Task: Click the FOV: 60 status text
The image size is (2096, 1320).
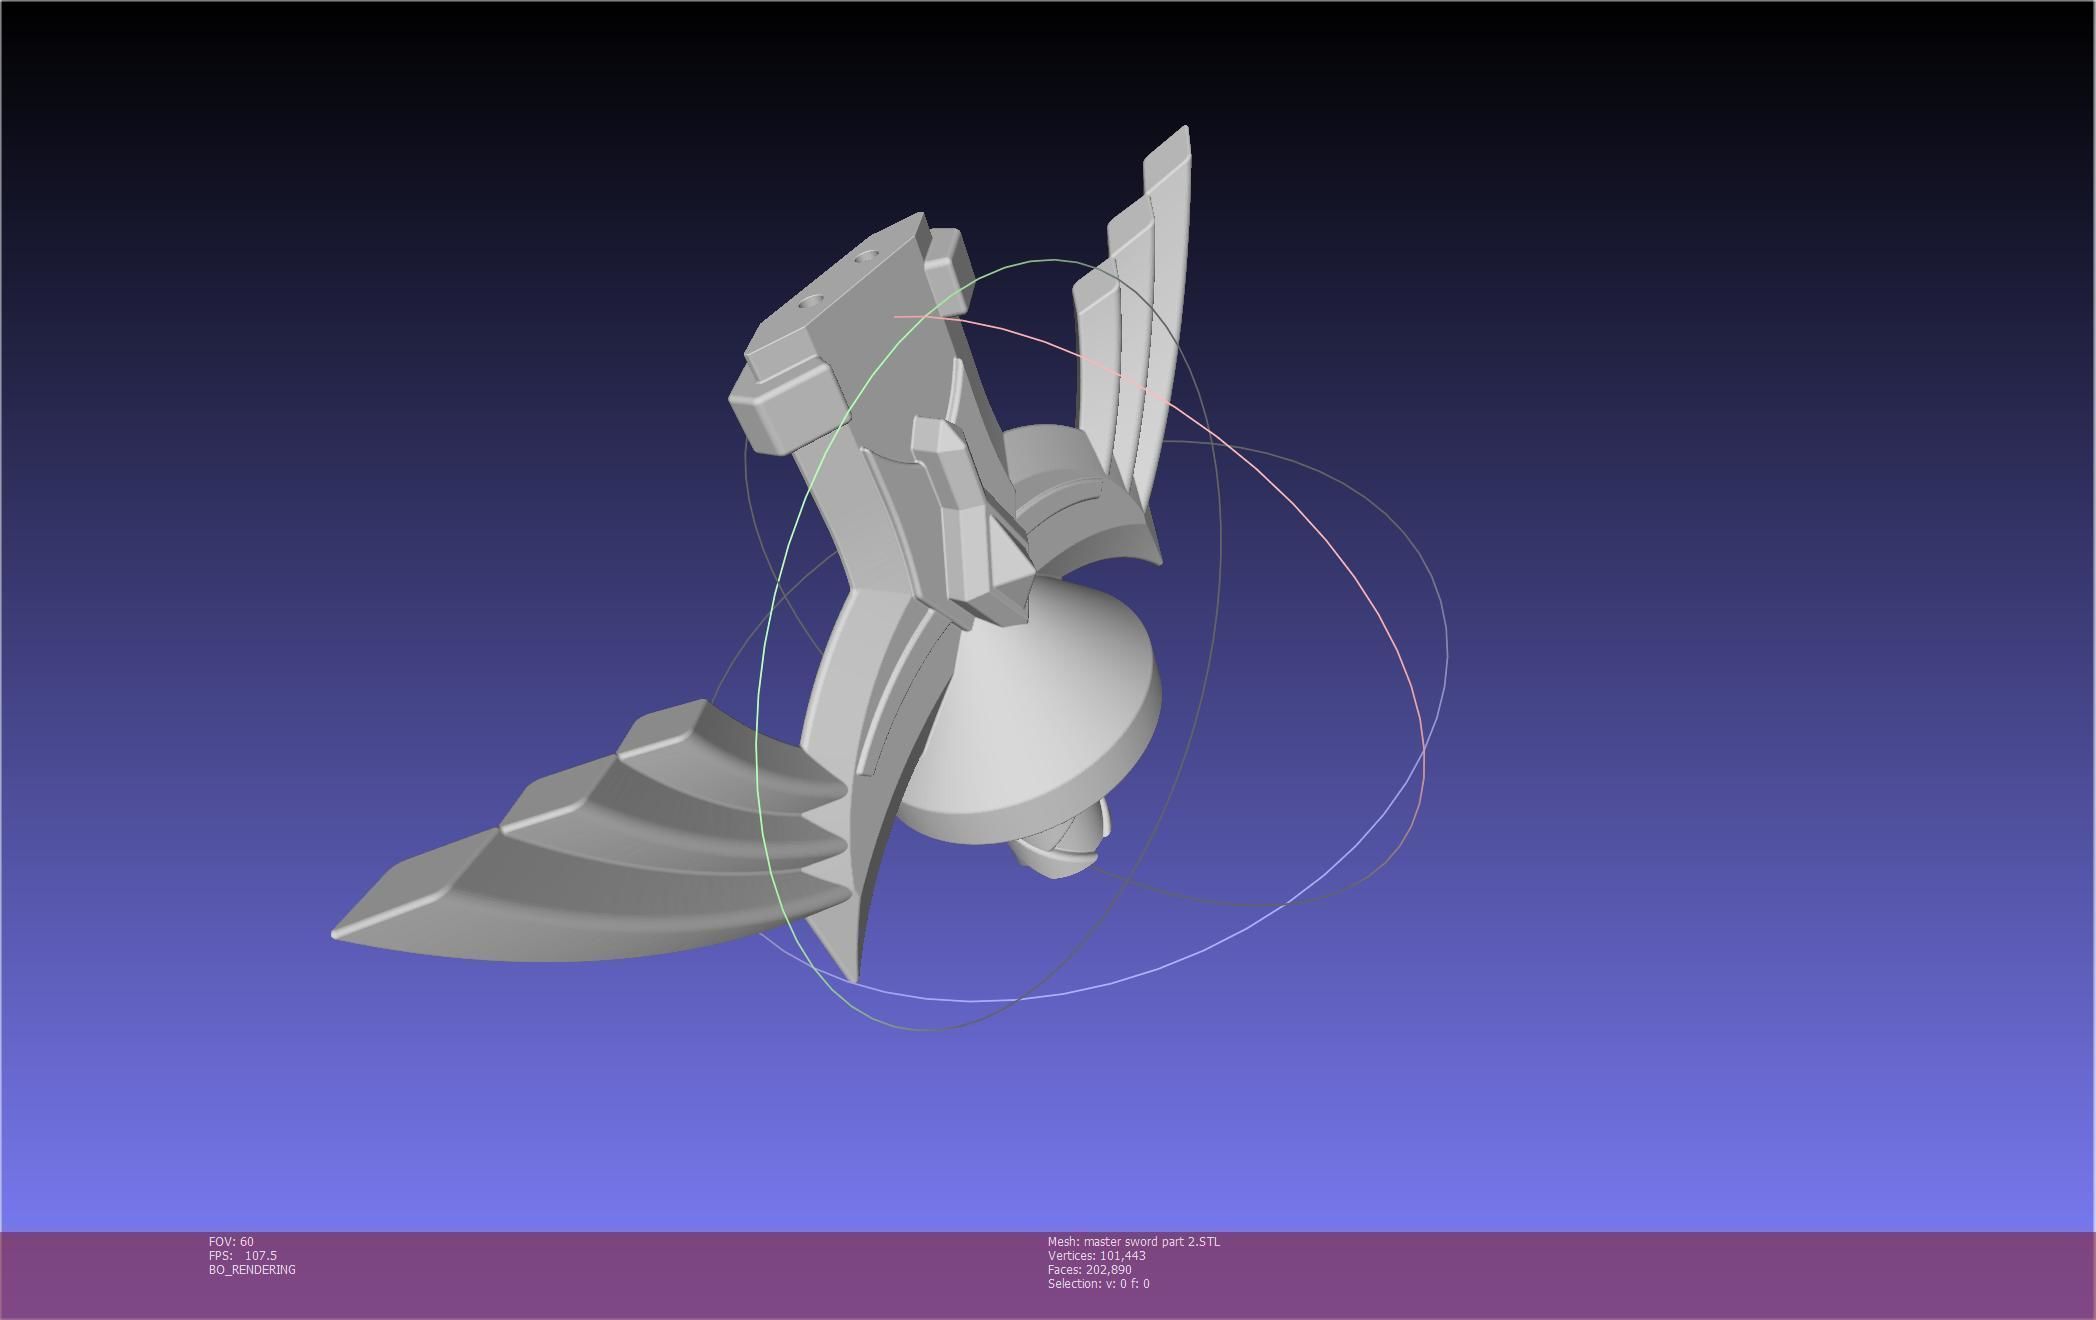Action: [x=231, y=1242]
